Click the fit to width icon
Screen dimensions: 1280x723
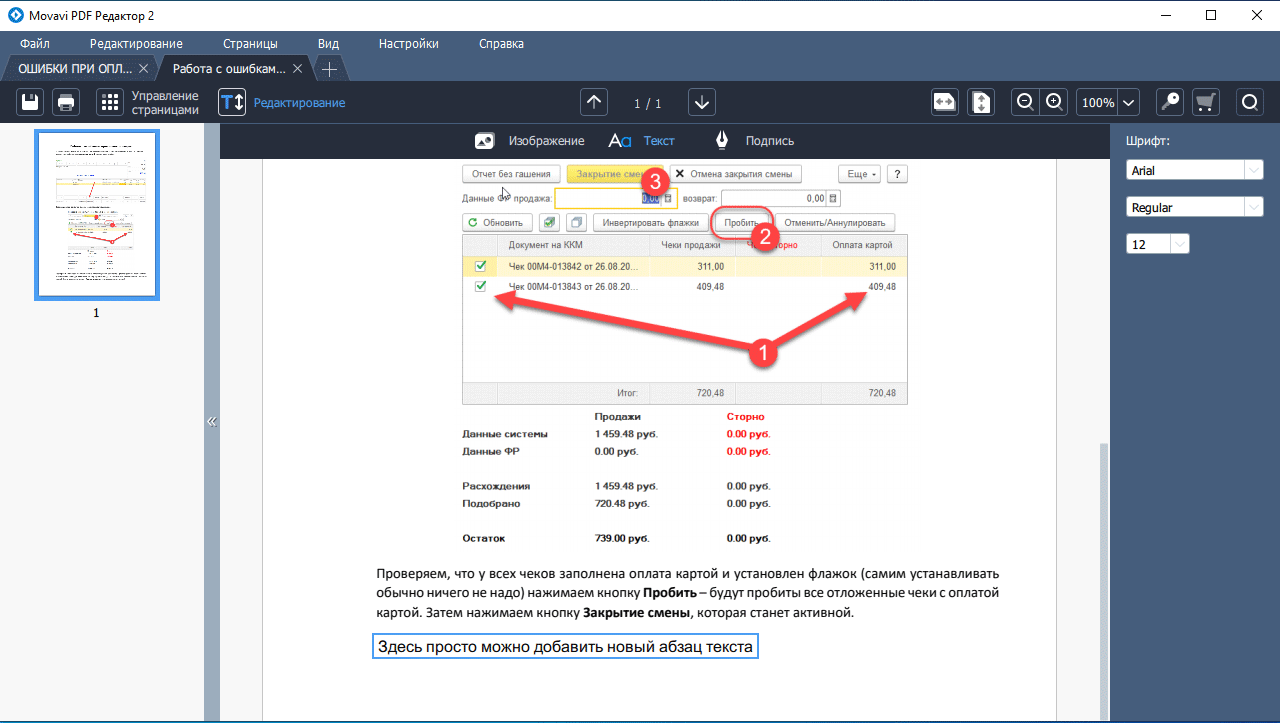point(945,102)
